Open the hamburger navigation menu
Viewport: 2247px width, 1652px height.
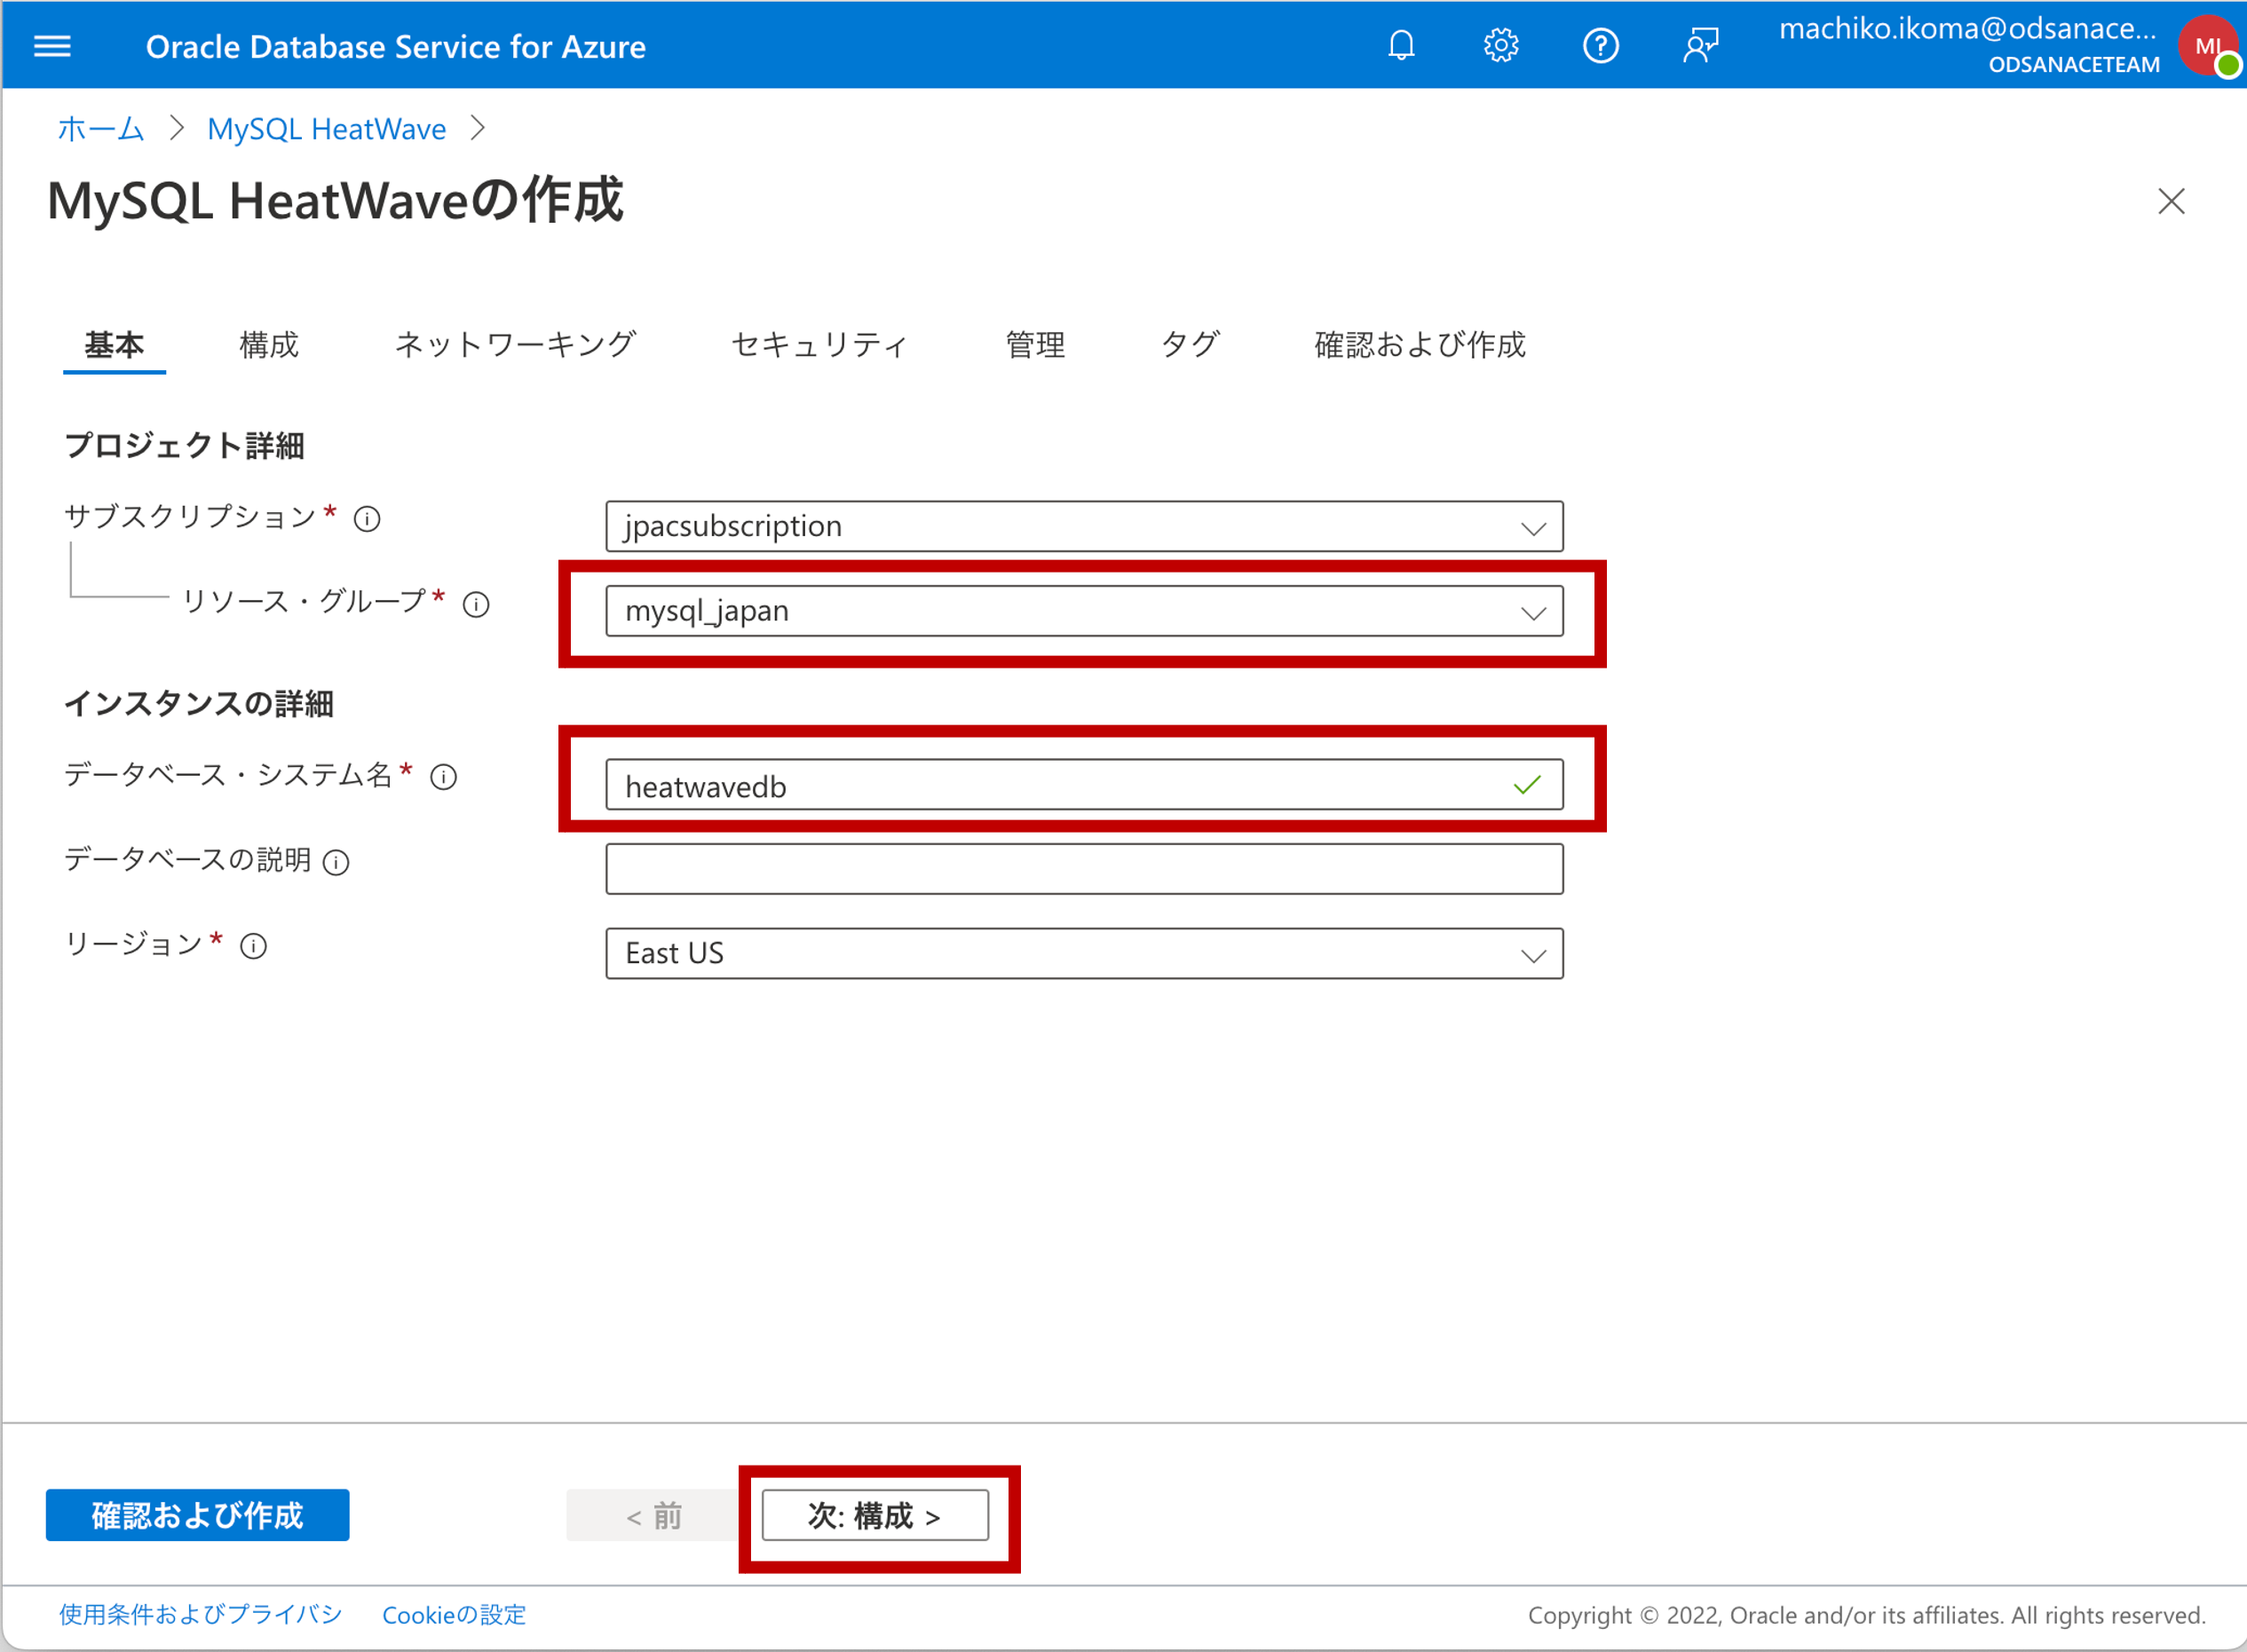point(52,46)
